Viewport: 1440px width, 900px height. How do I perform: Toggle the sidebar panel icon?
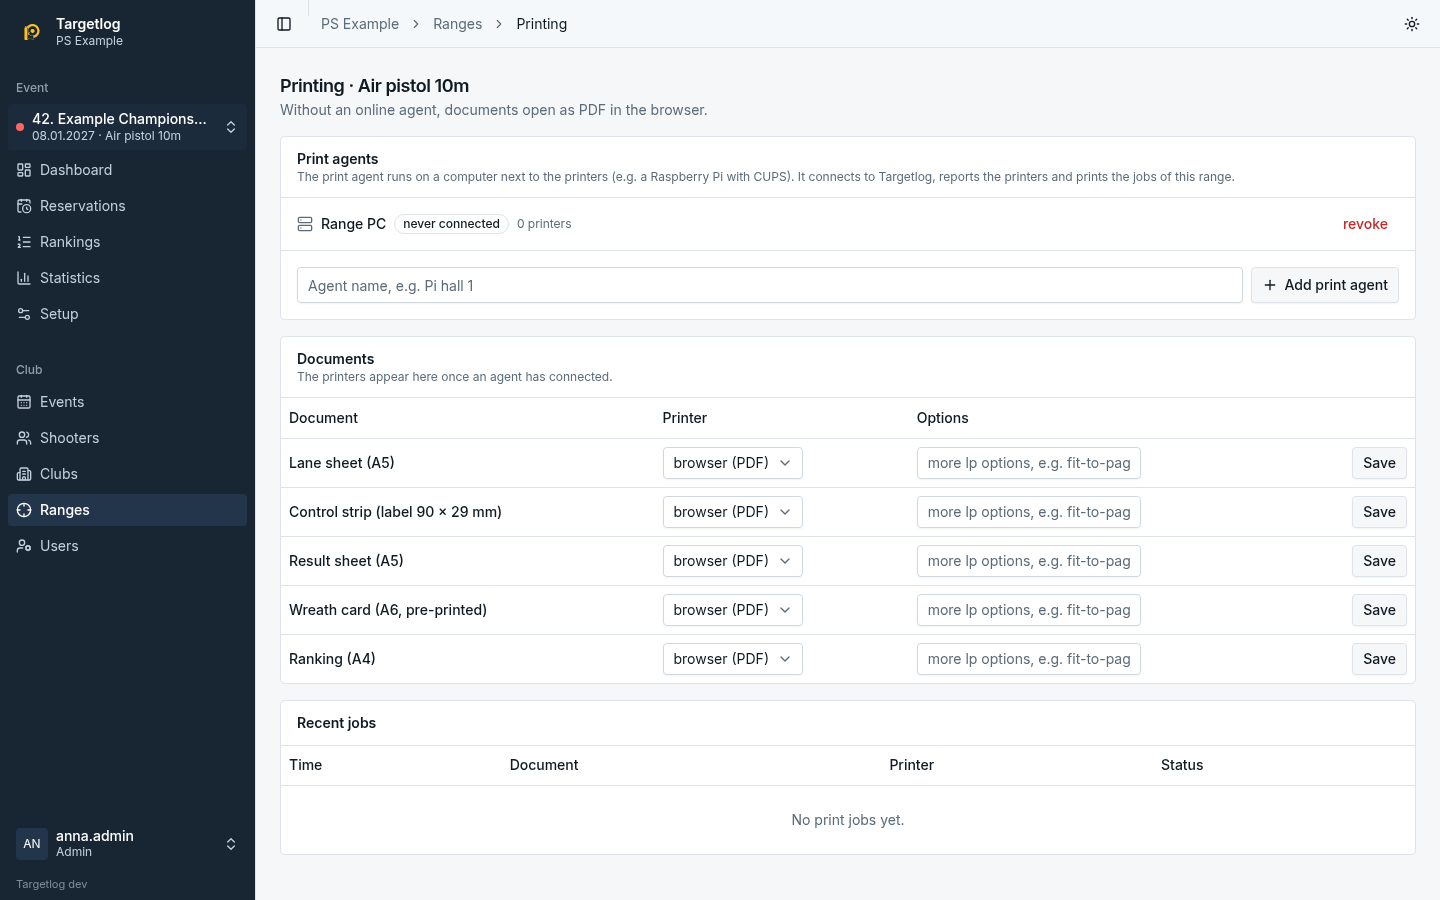(x=284, y=24)
